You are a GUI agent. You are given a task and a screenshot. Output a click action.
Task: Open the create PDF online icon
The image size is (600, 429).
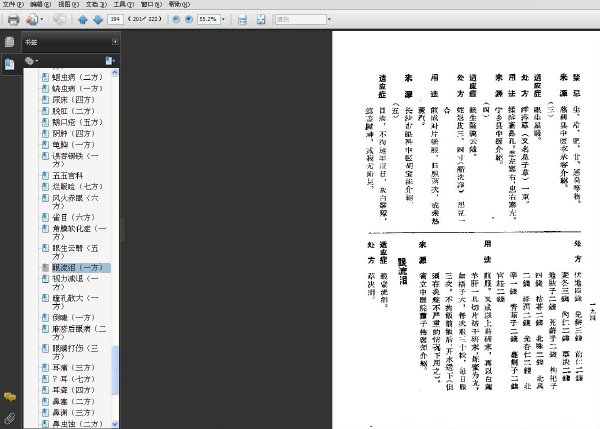tap(32, 19)
